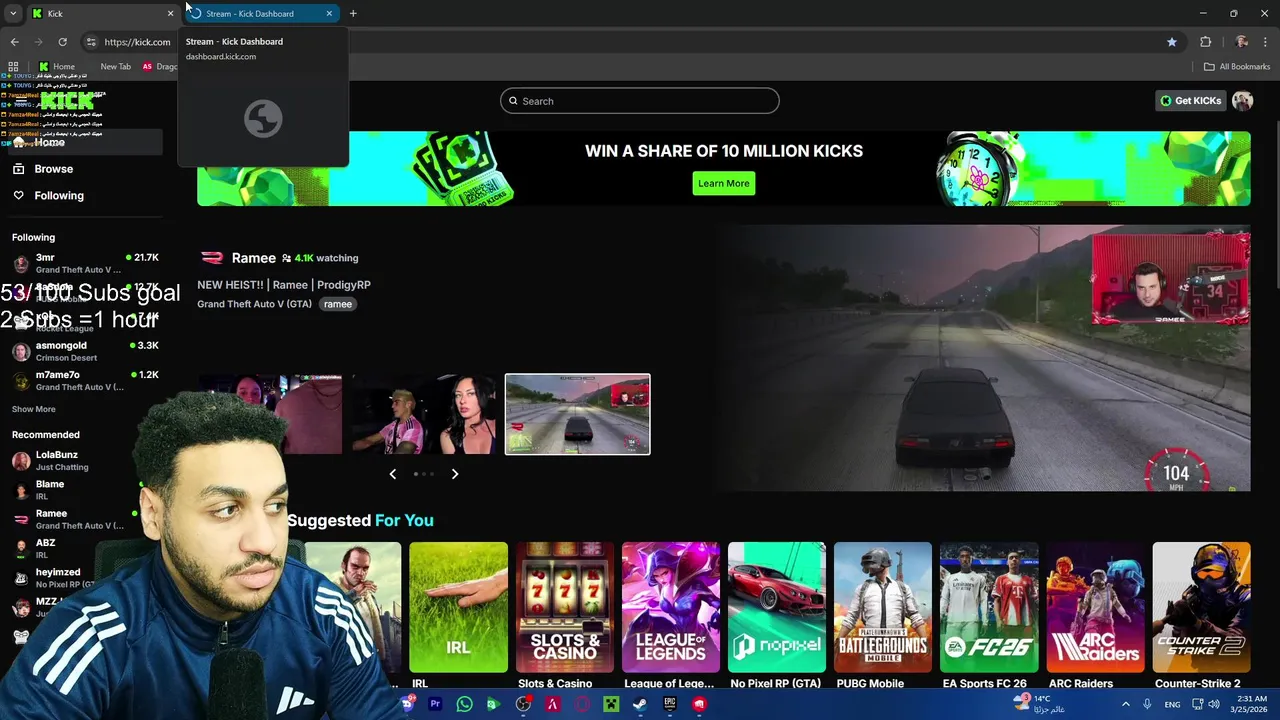Viewport: 1280px width, 720px height.
Task: Open asmongold channel in sidebar
Action: pyautogui.click(x=85, y=351)
